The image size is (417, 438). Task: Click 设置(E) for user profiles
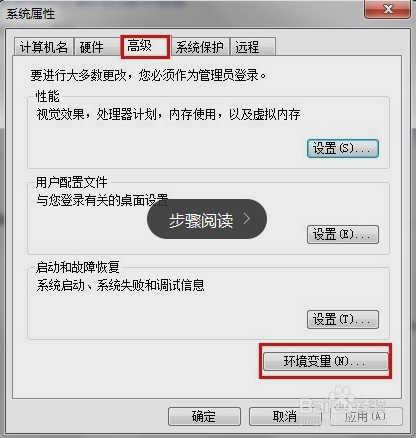(x=343, y=234)
